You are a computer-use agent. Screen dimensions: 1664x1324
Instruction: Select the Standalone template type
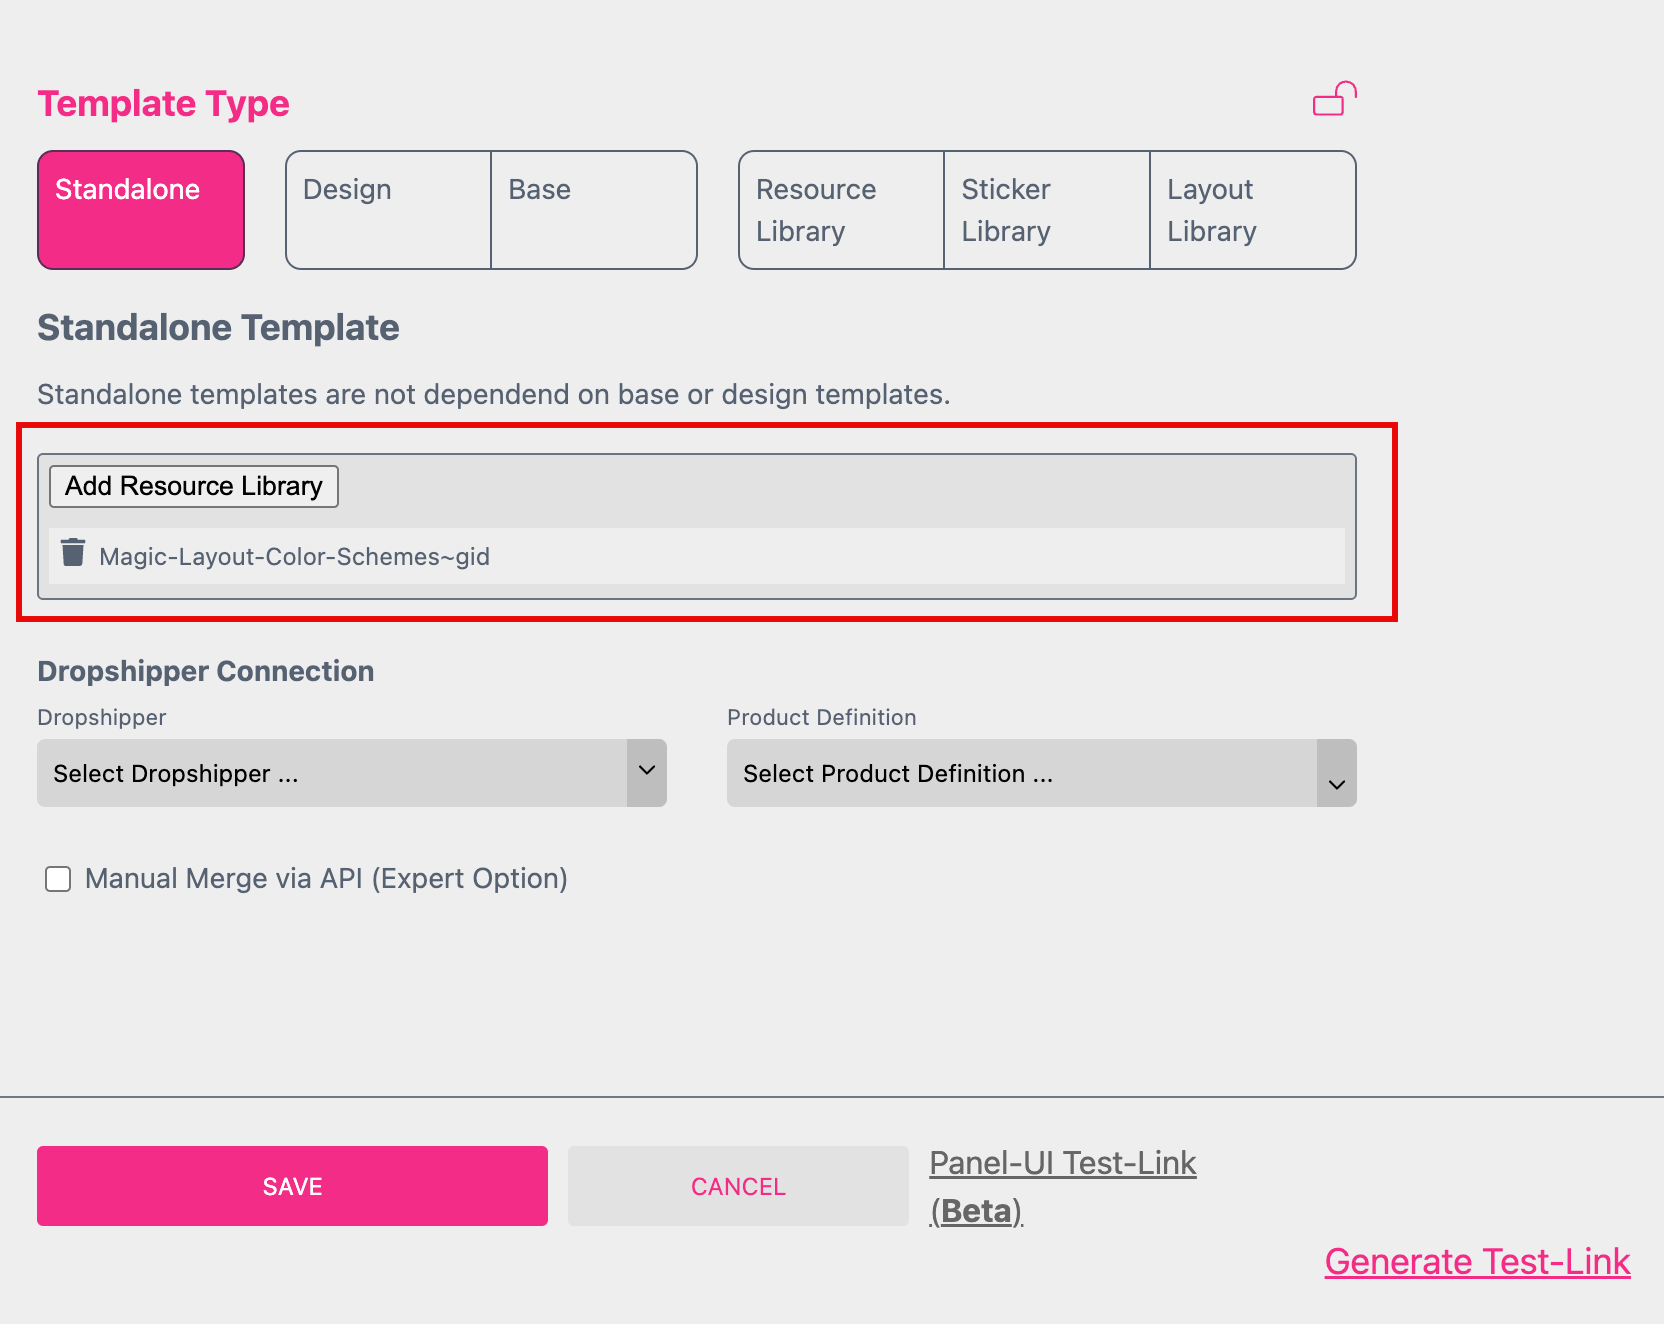tap(141, 210)
